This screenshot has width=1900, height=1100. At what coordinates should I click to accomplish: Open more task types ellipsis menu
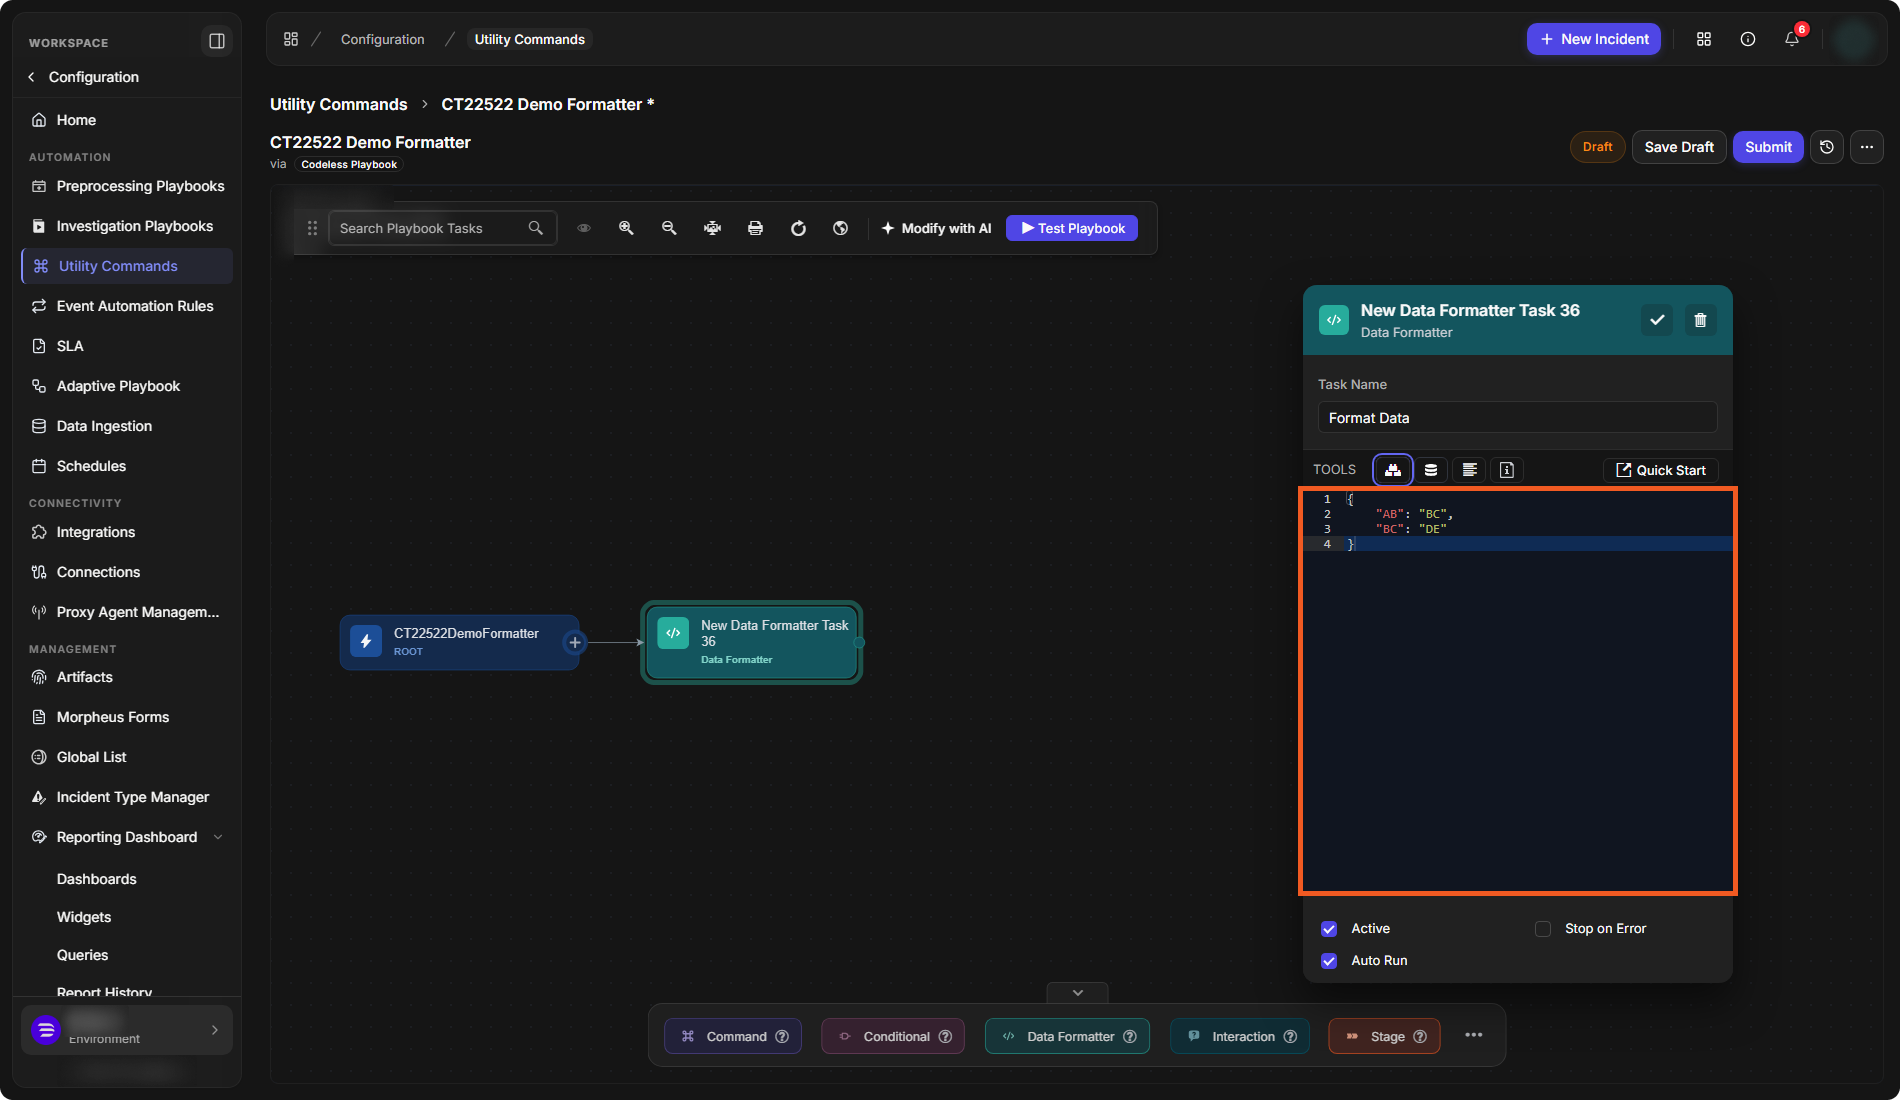[x=1474, y=1035]
